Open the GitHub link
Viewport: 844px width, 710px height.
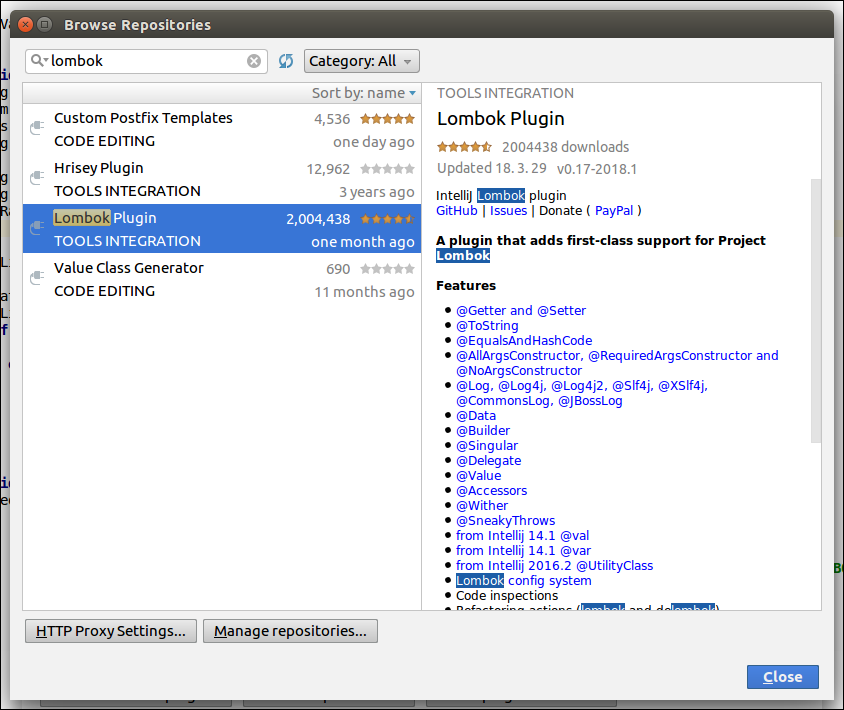456,210
